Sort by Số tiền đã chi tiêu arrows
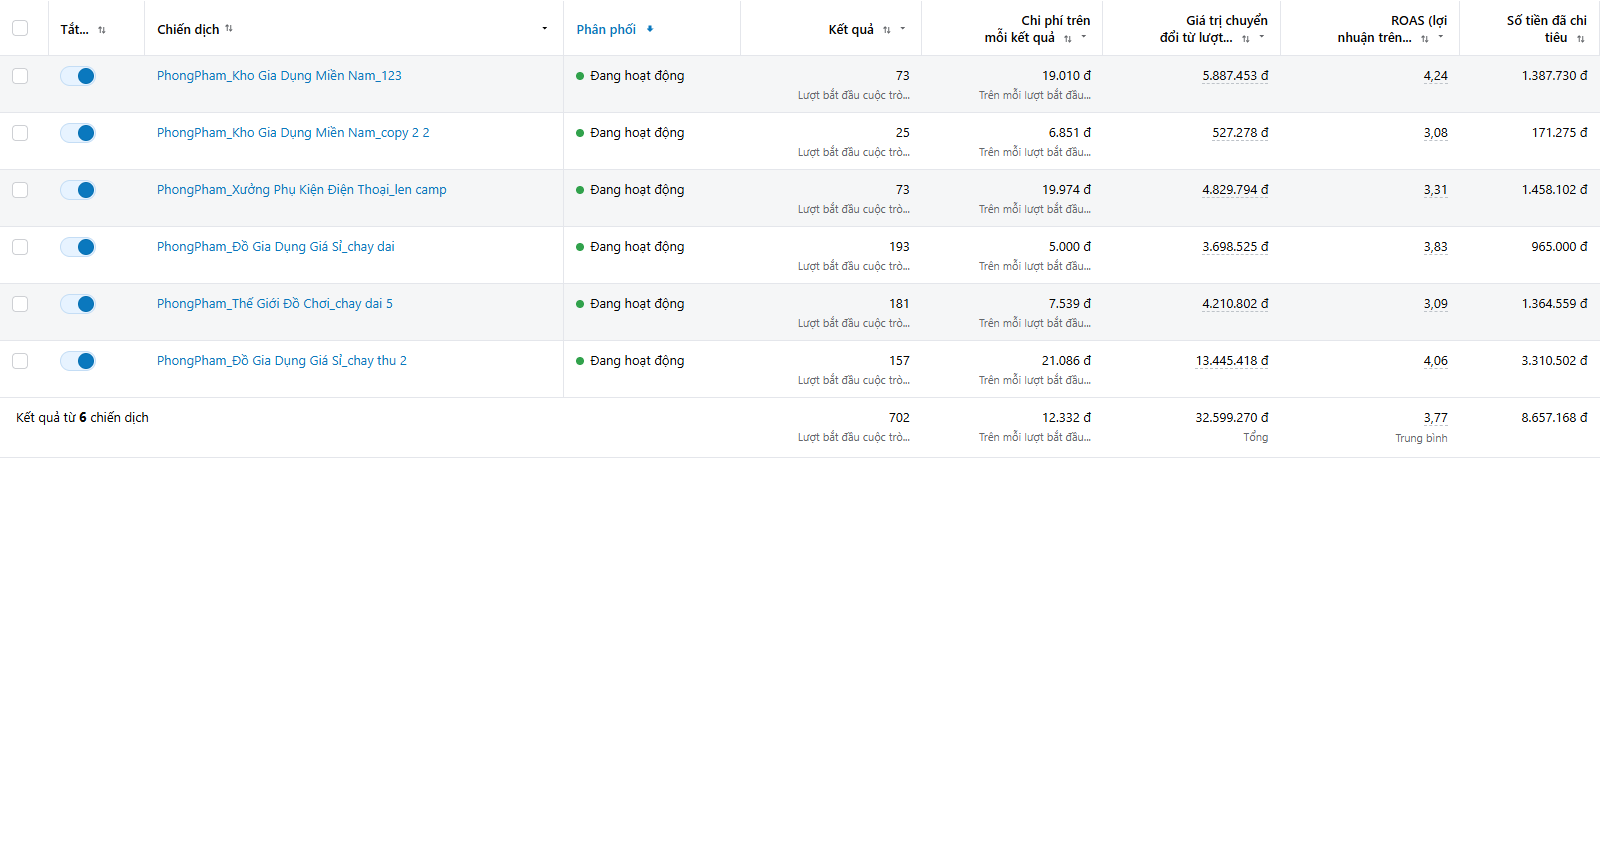Viewport: 1600px width, 850px height. 1581,38
